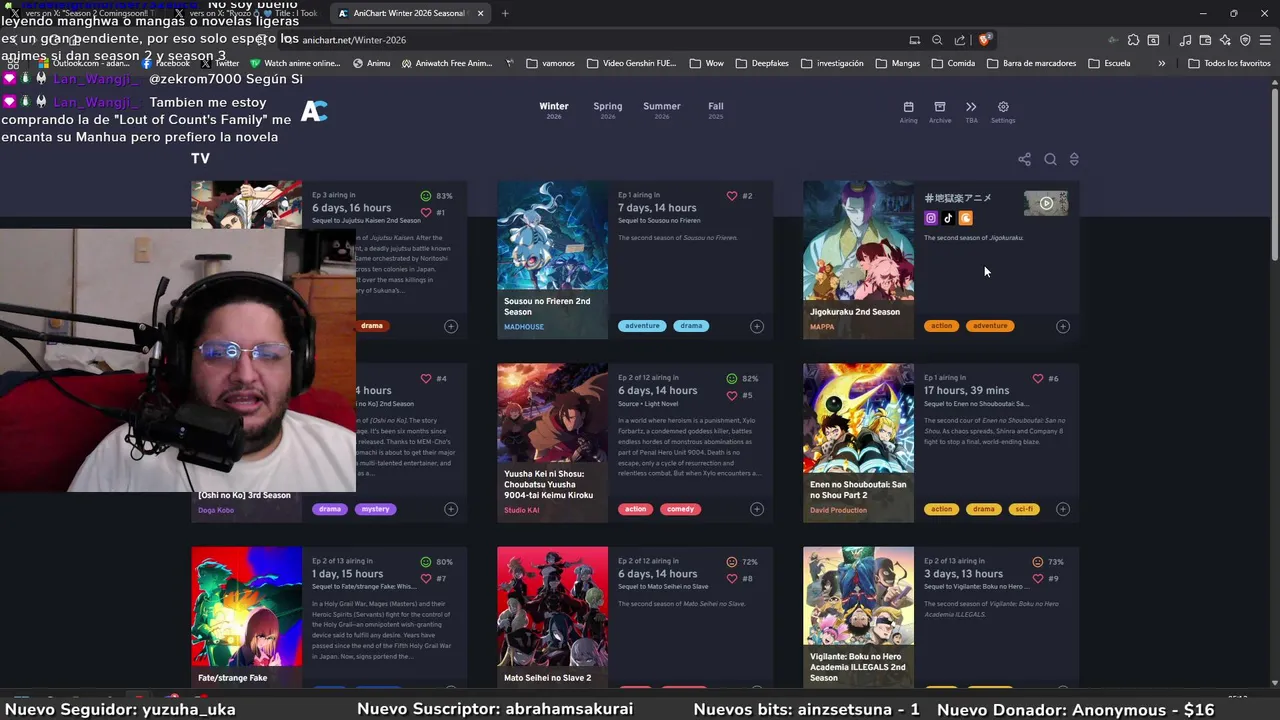Open Jigokuraku's TikTok icon

point(948,218)
